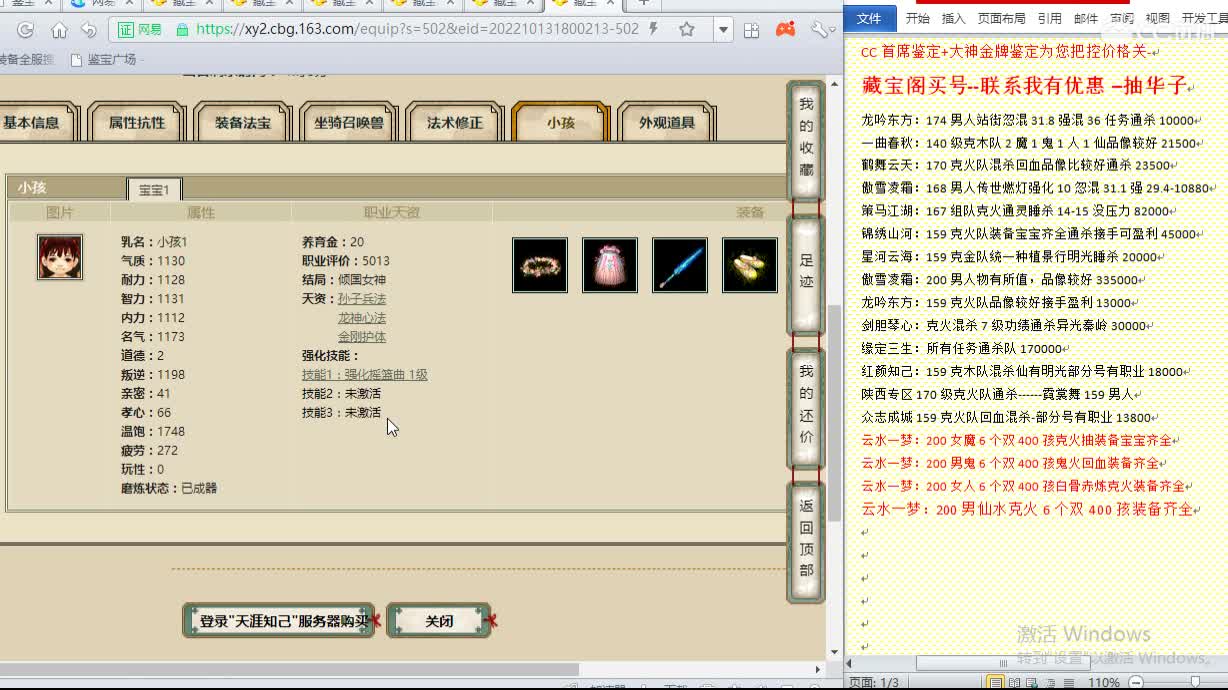Image resolution: width=1228 pixels, height=690 pixels.
Task: Click the lightning speed-mode icon in address bar
Action: pyautogui.click(x=654, y=29)
